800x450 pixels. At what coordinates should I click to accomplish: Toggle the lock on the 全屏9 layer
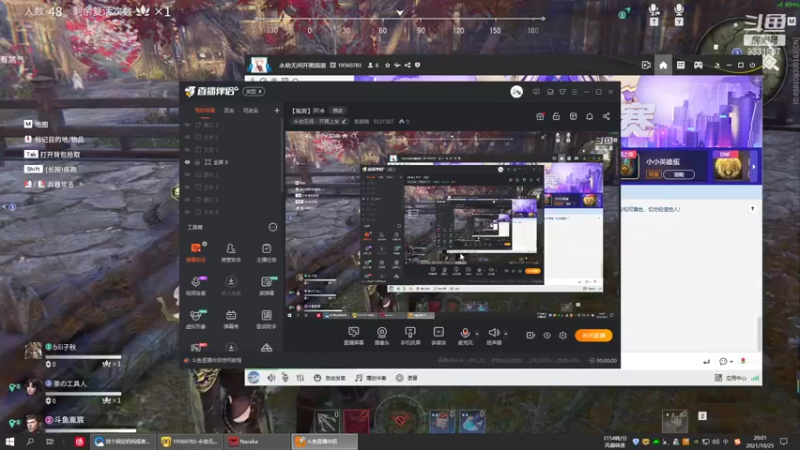(197, 162)
